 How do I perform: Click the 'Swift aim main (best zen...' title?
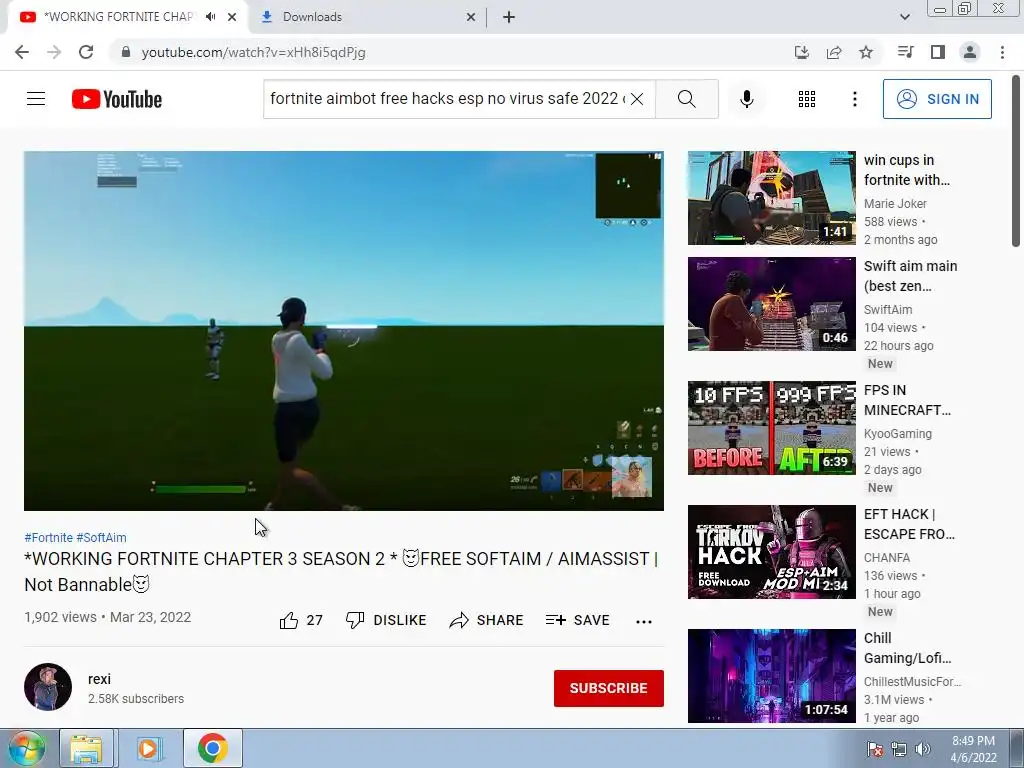pos(910,276)
